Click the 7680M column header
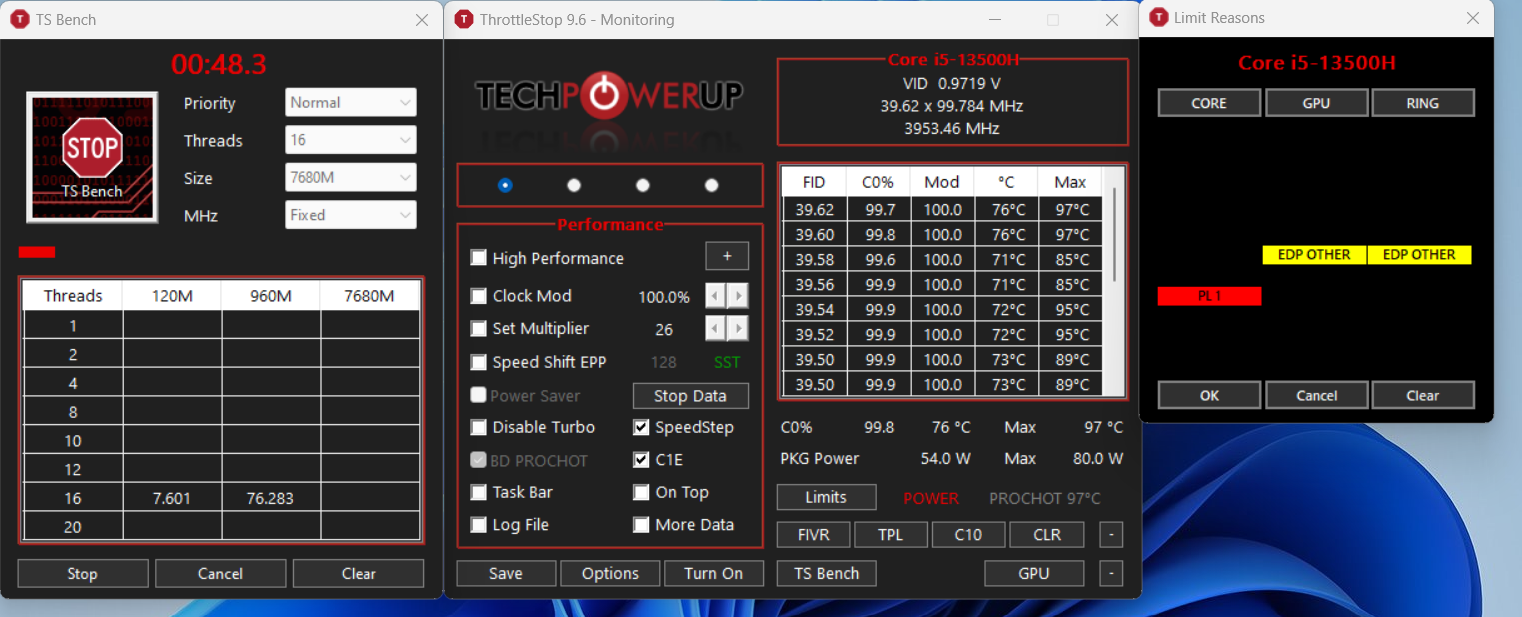Image resolution: width=1522 pixels, height=617 pixels. click(x=369, y=296)
